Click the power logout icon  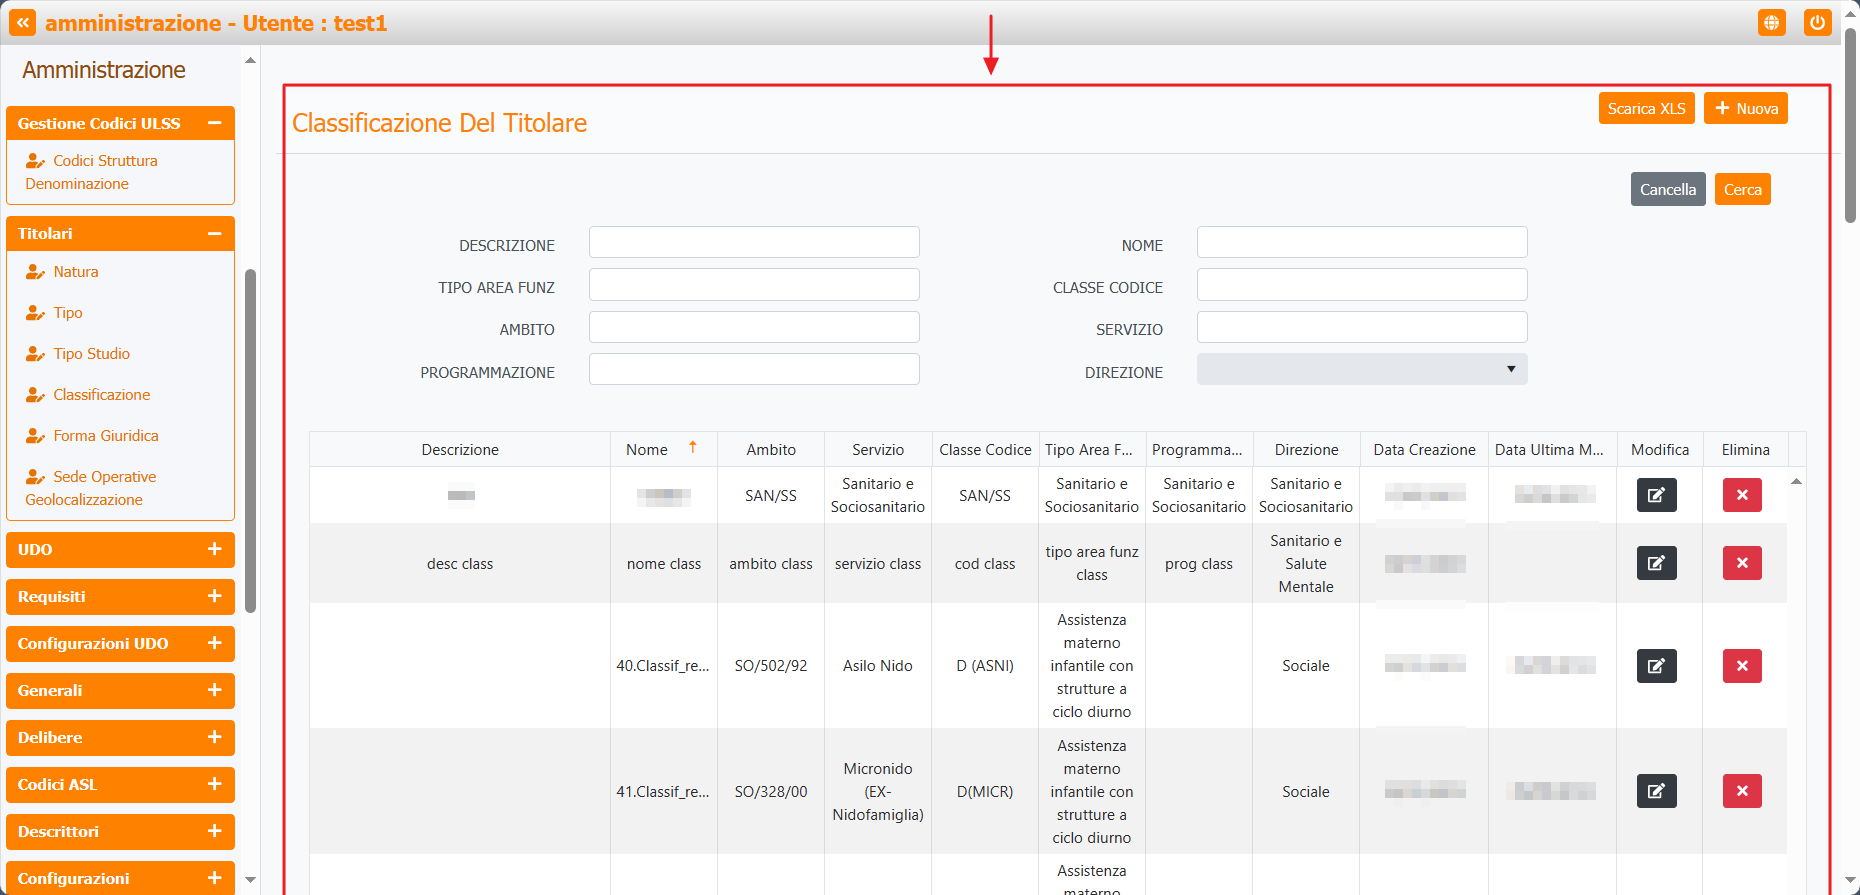pyautogui.click(x=1817, y=22)
